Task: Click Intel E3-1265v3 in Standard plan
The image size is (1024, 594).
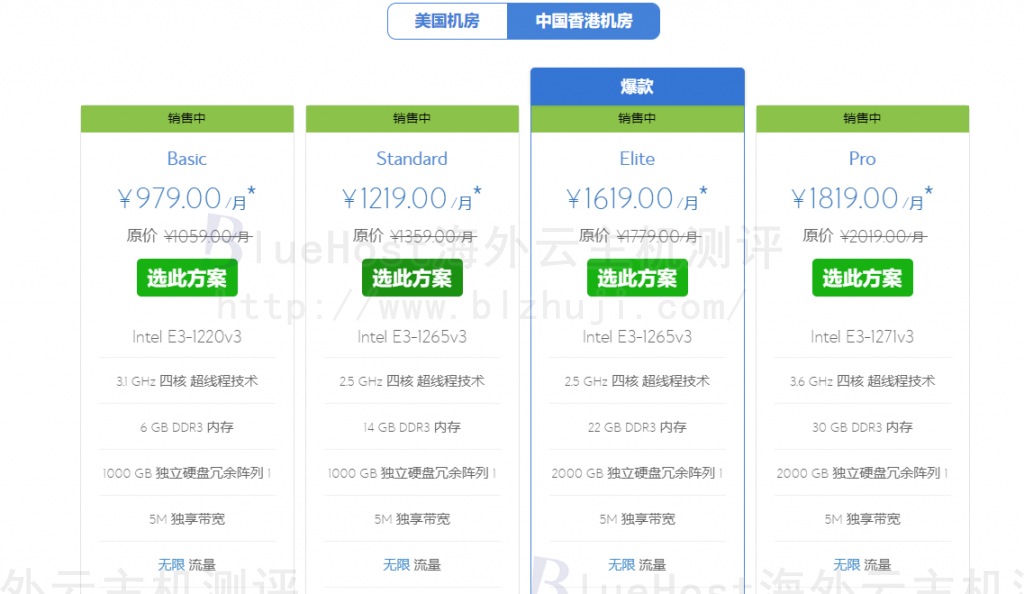Action: coord(412,337)
